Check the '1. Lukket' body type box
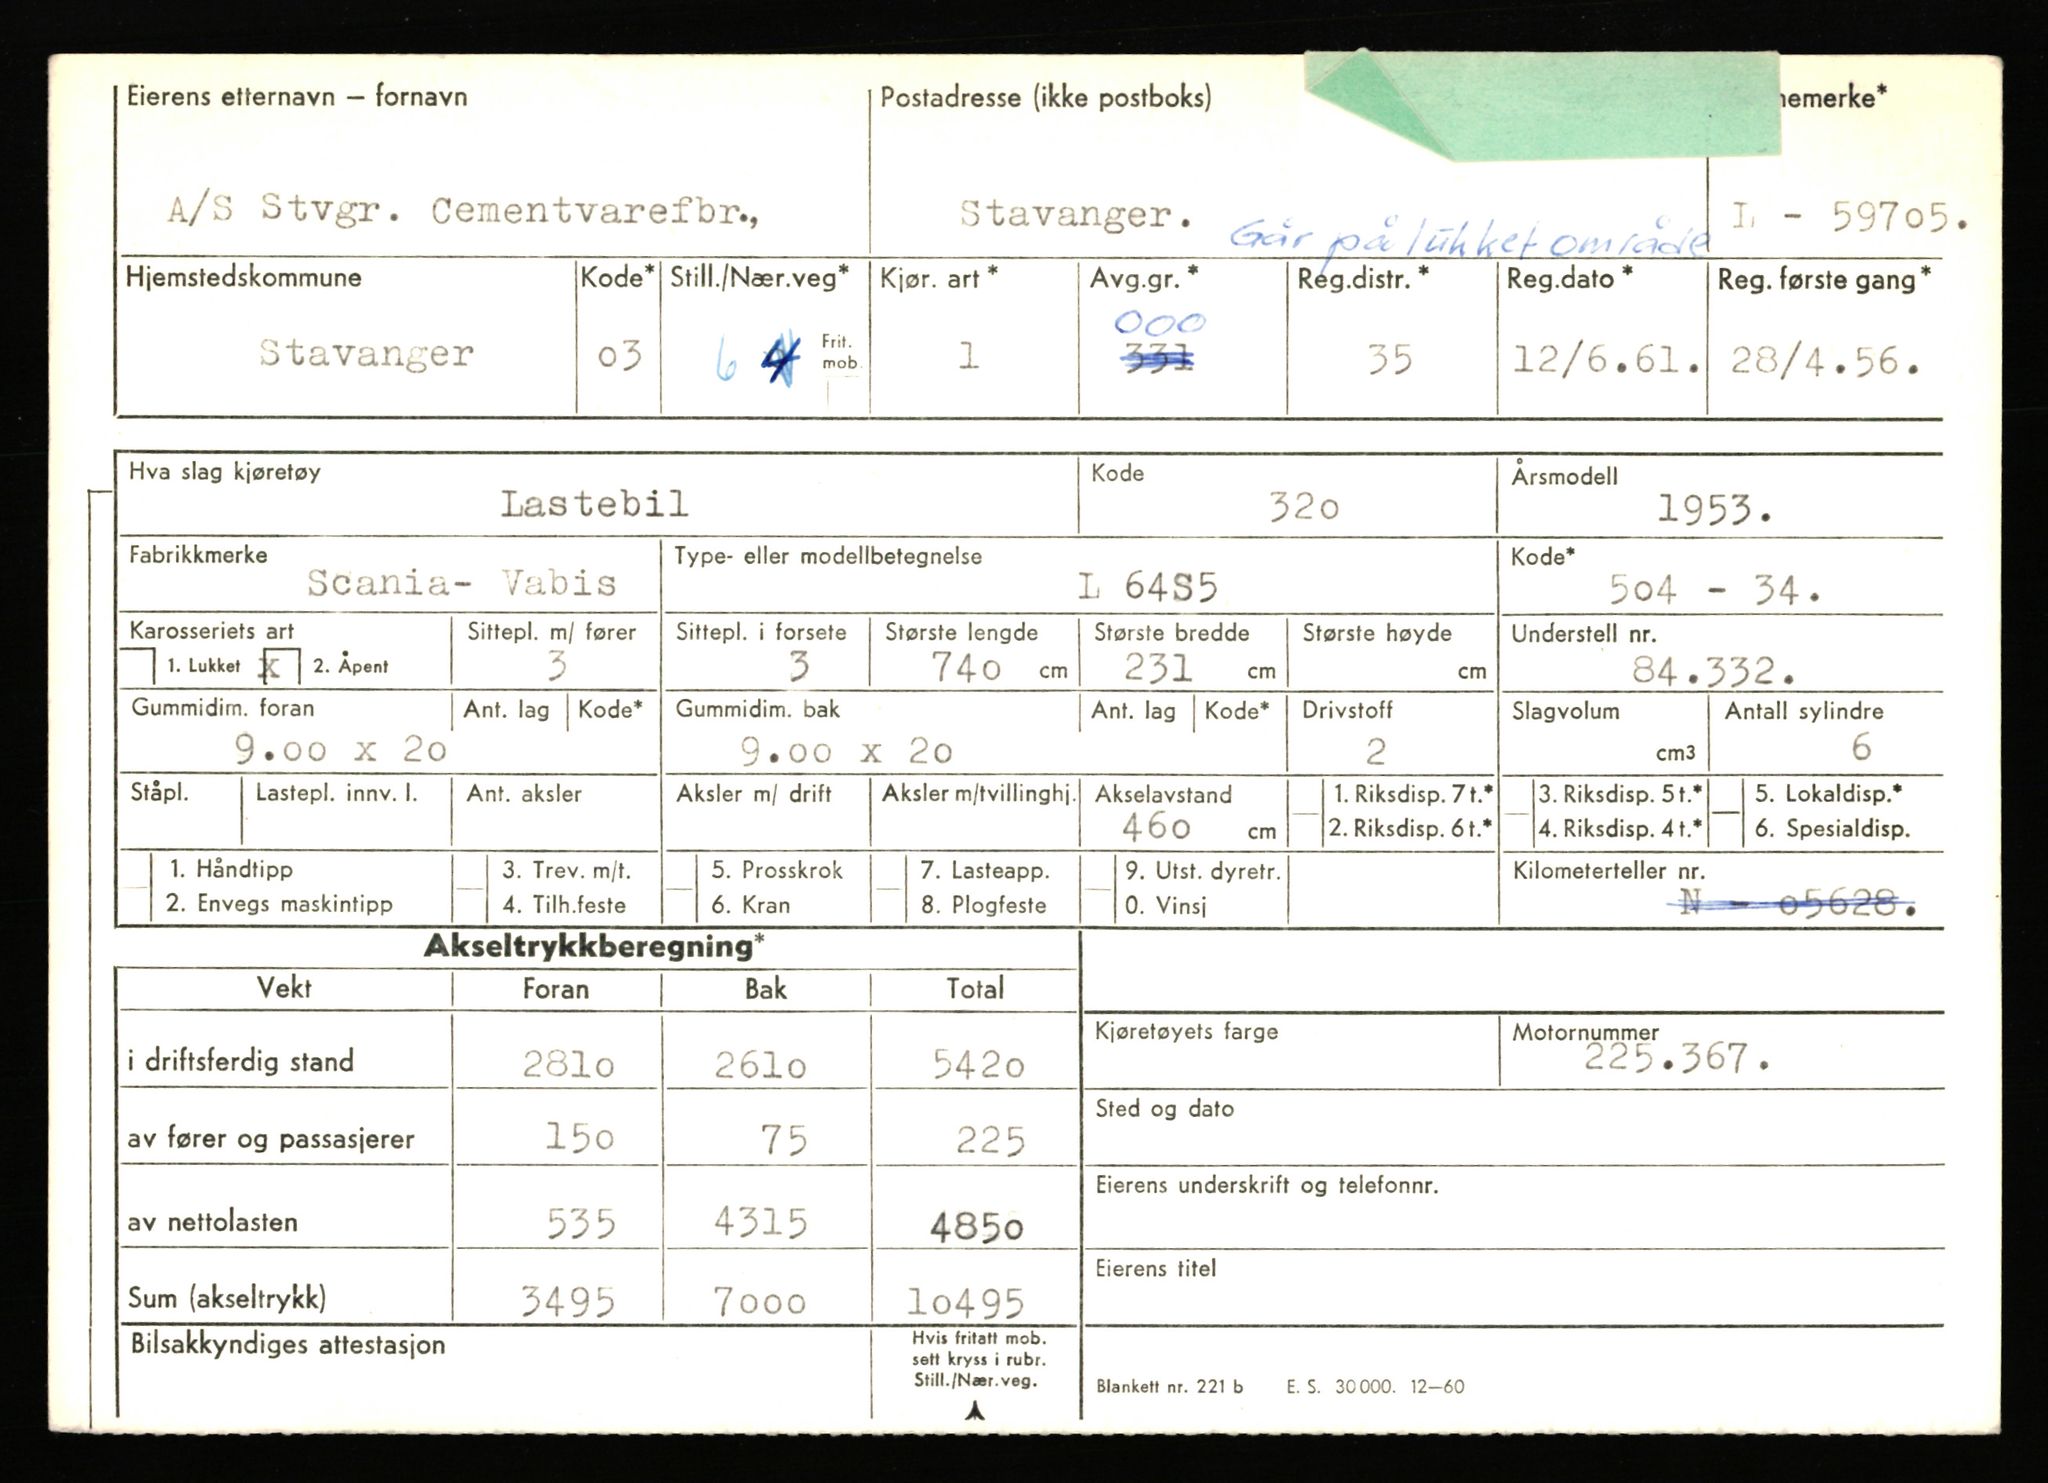 click(138, 666)
